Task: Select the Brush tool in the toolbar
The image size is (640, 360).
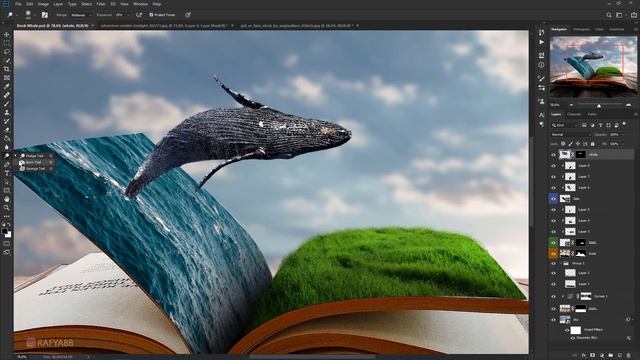Action: tap(7, 104)
